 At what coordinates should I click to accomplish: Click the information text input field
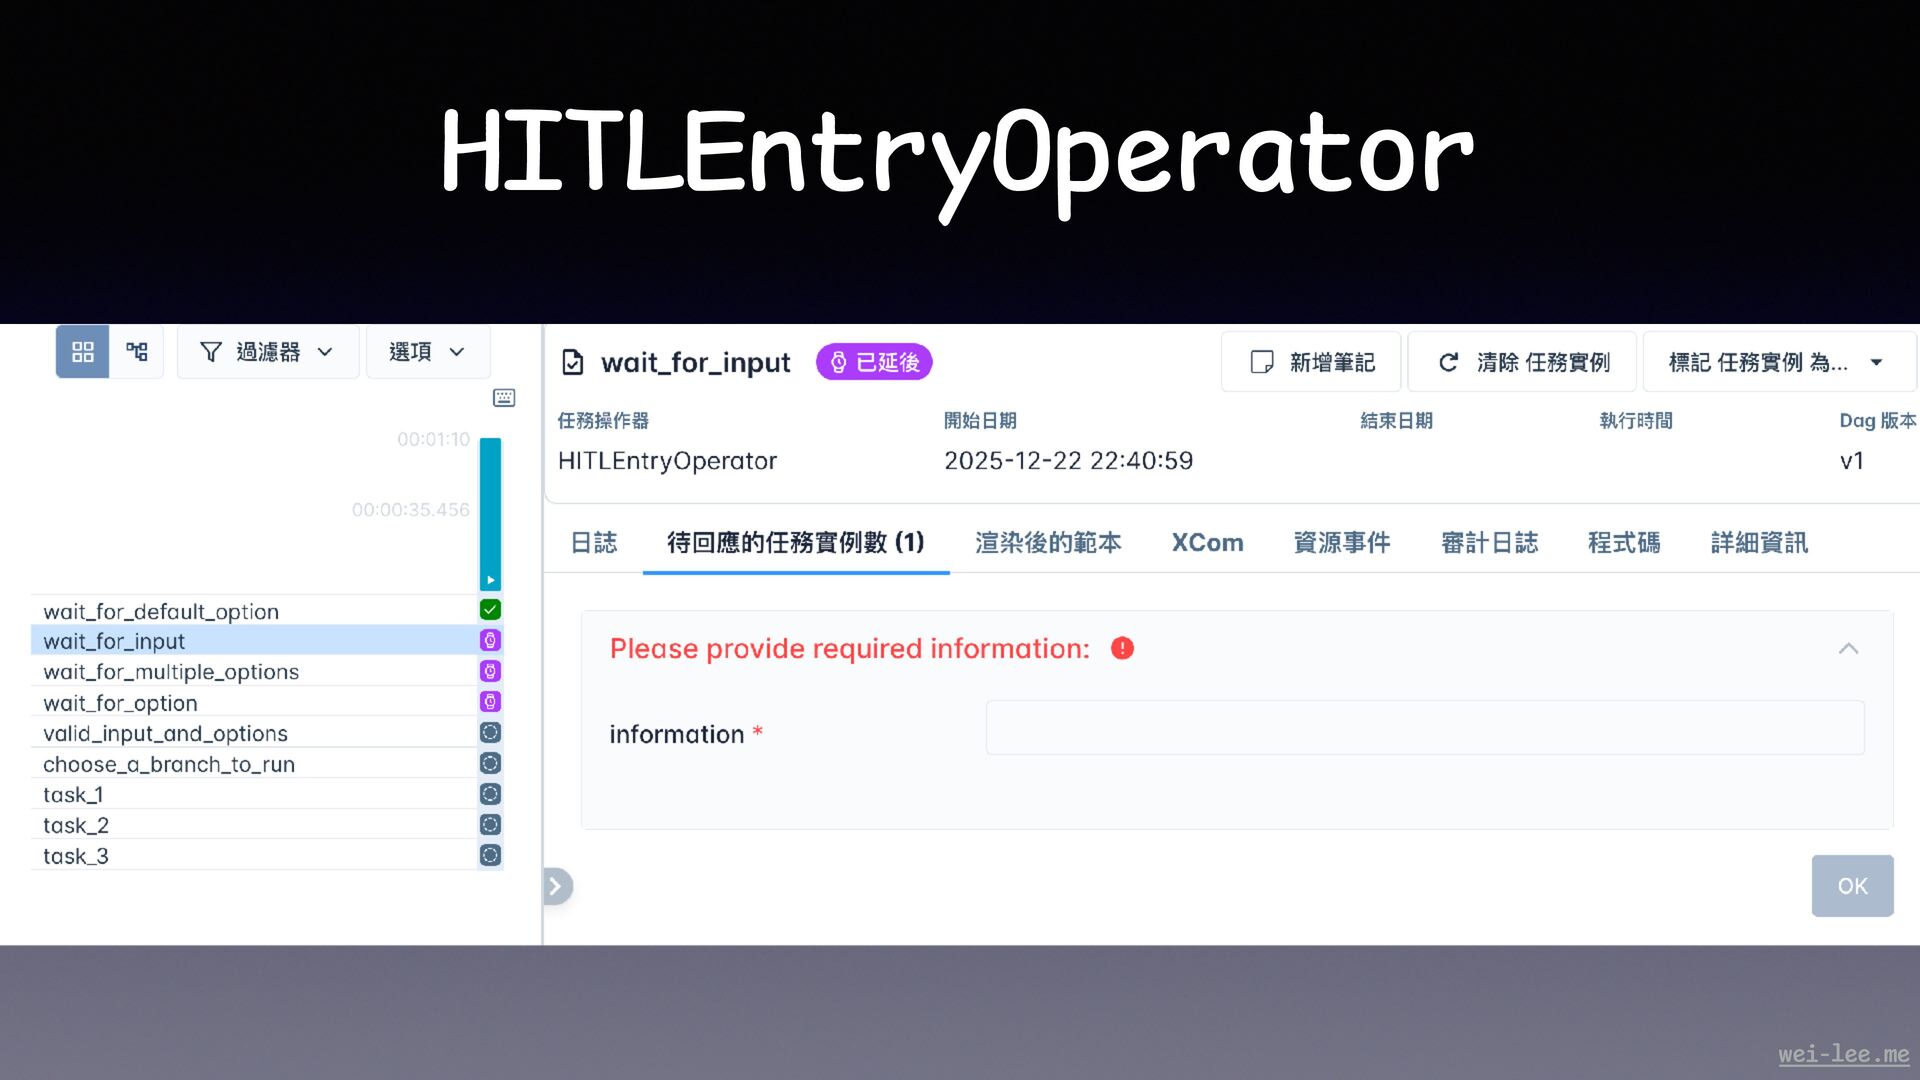coord(1424,728)
